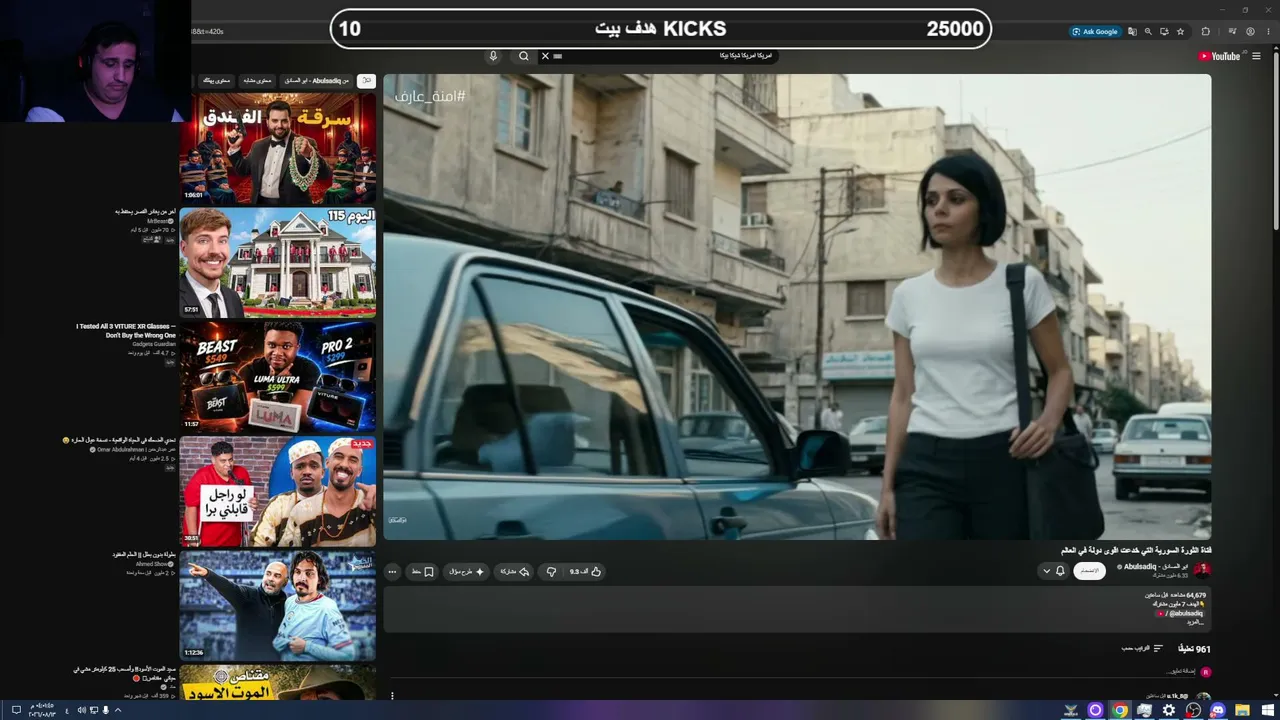Open the Ask sparkle button

click(x=466, y=572)
